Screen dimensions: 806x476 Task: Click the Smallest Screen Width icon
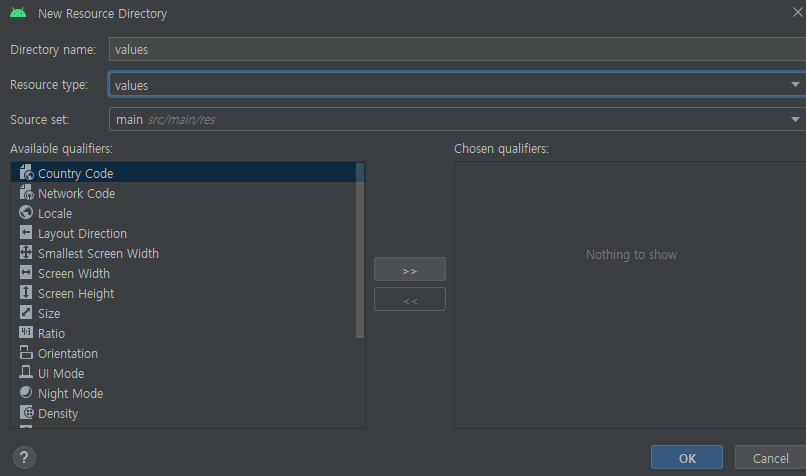(x=26, y=252)
